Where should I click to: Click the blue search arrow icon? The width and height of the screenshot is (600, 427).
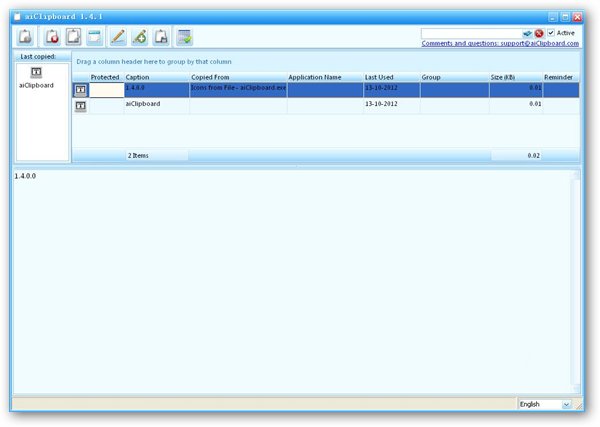pyautogui.click(x=528, y=33)
